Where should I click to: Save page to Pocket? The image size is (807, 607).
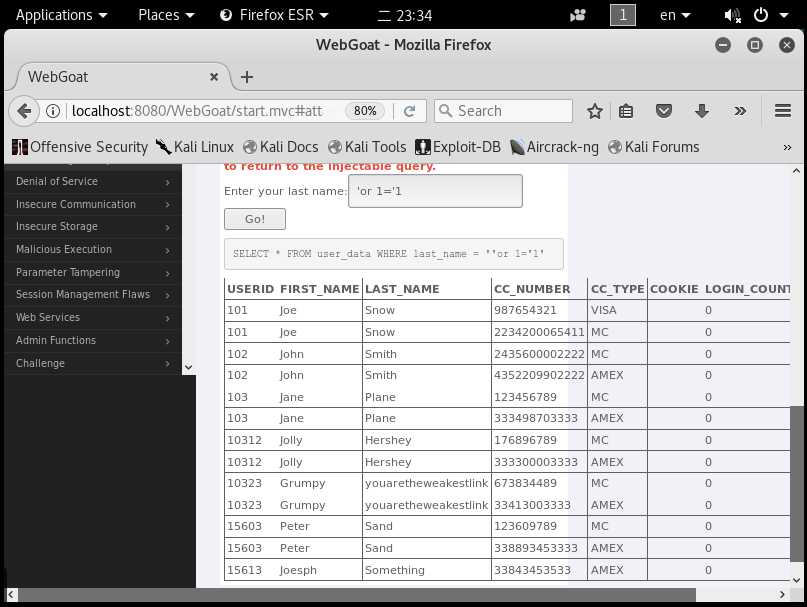pyautogui.click(x=664, y=111)
